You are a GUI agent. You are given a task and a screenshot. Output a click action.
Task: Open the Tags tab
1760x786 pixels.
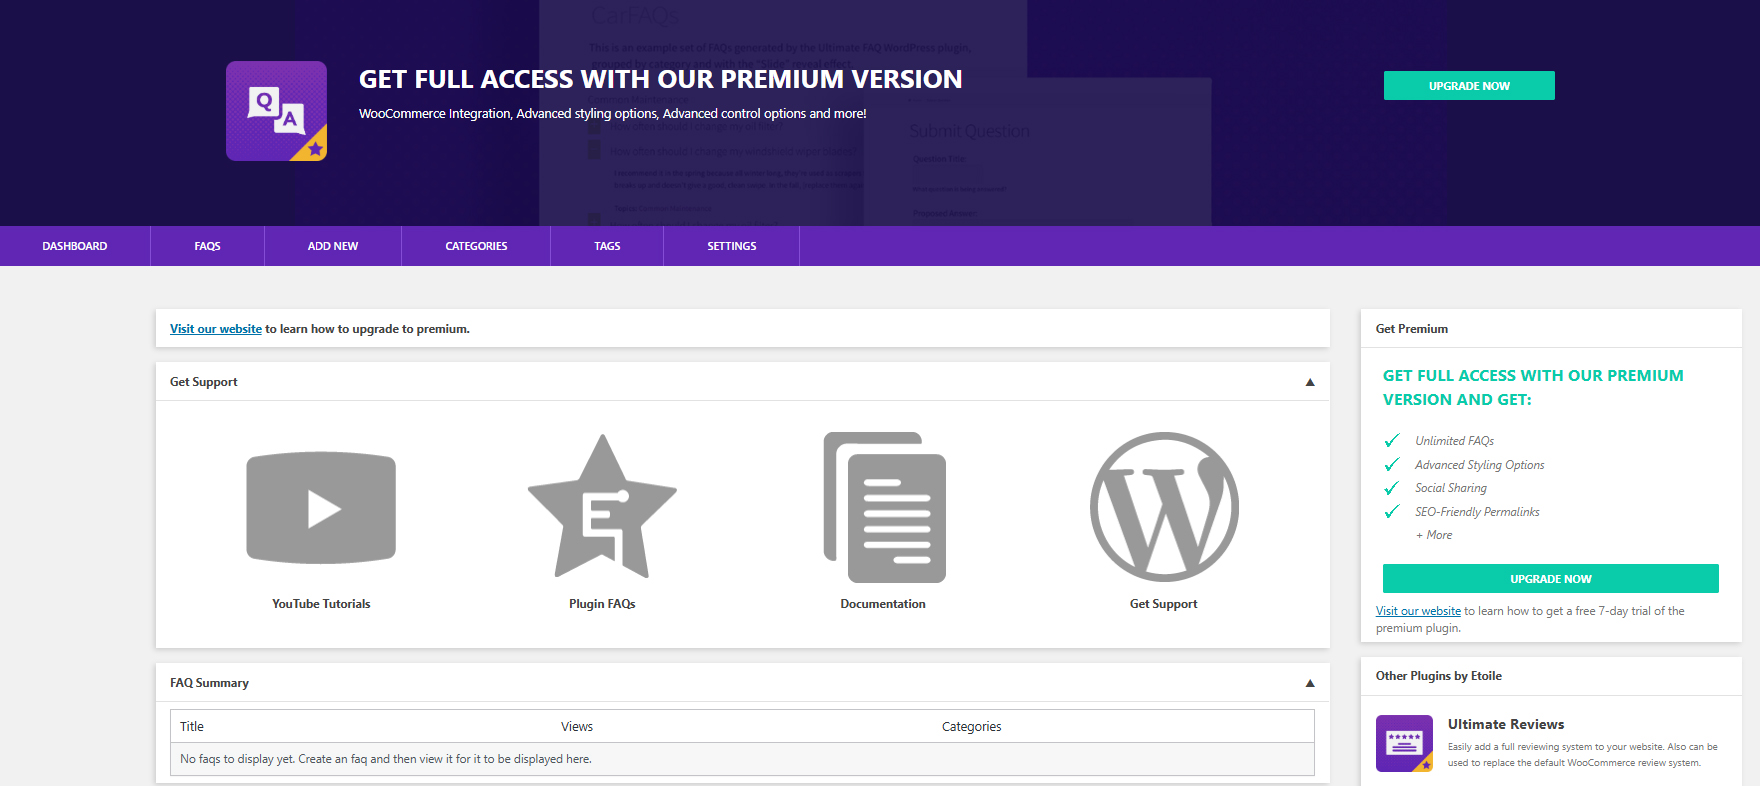[x=607, y=246]
